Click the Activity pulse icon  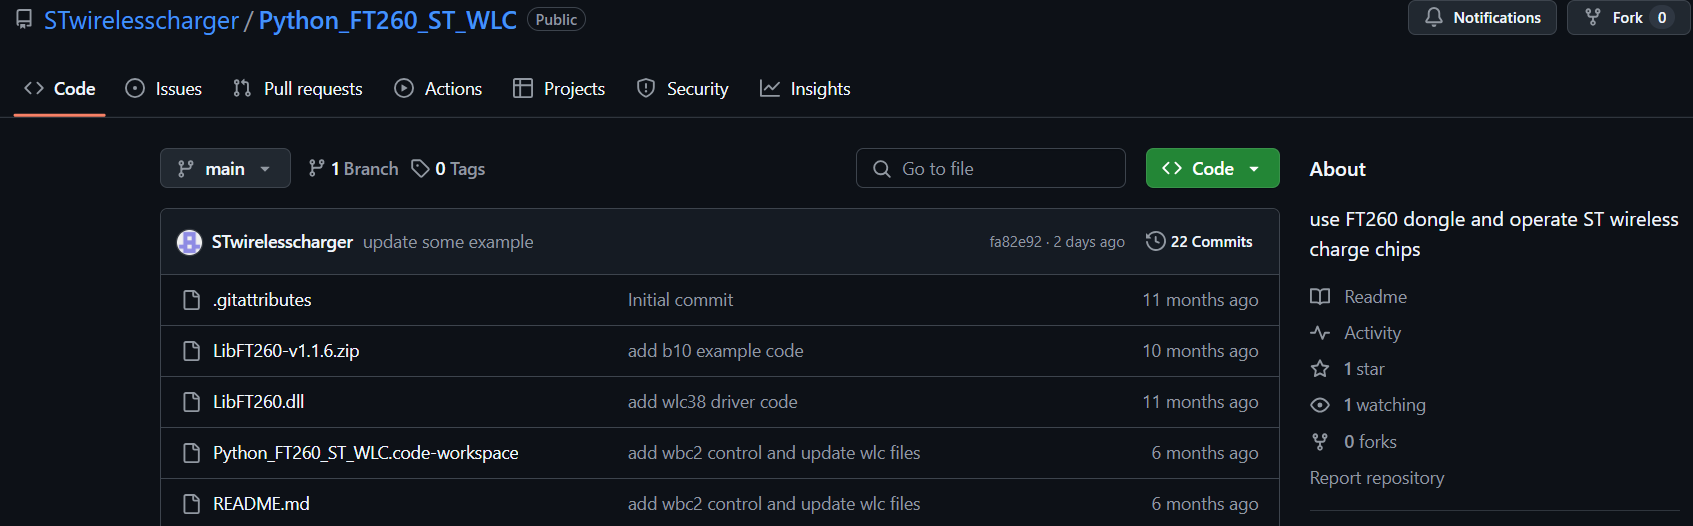click(x=1320, y=333)
